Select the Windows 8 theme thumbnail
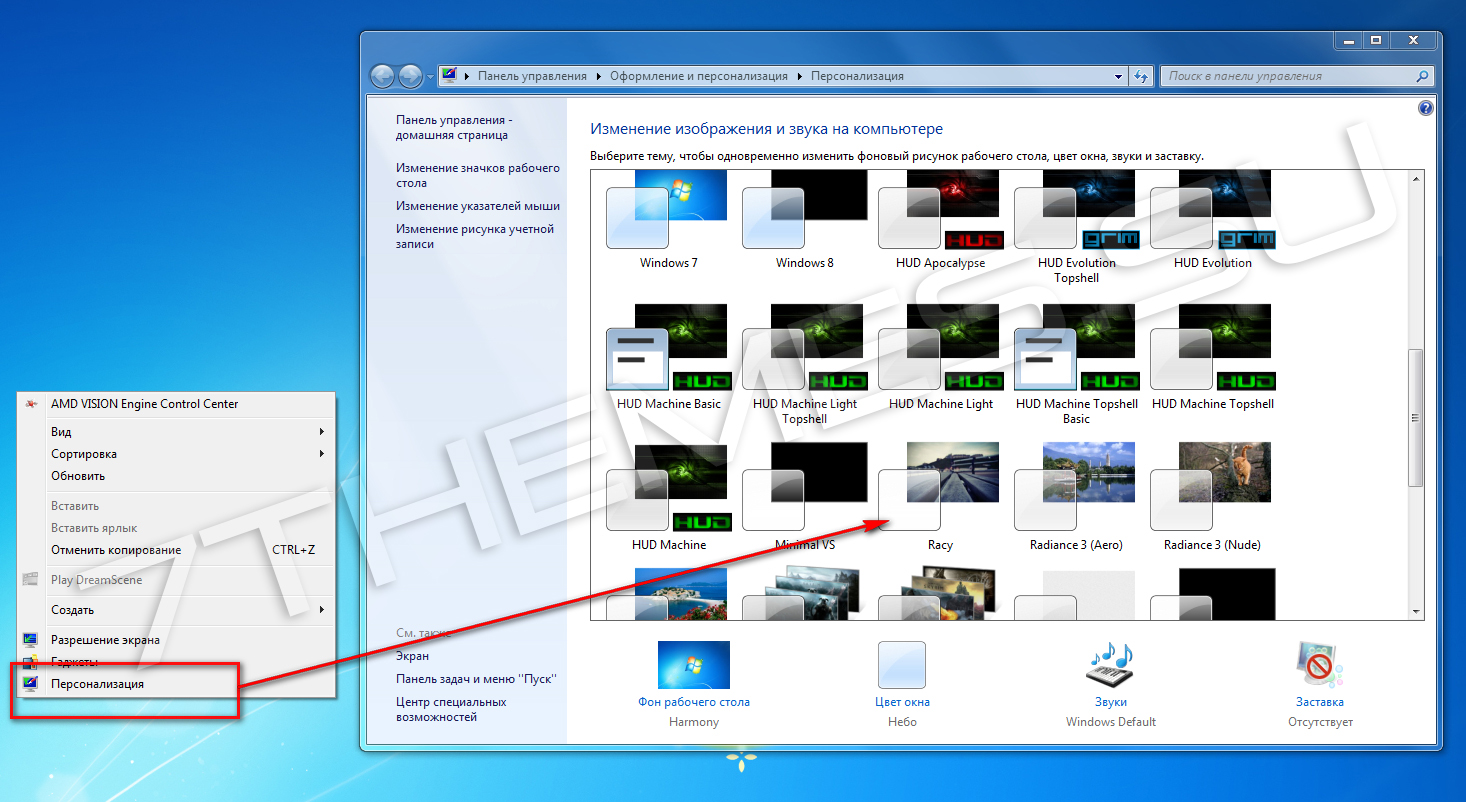 coord(803,210)
